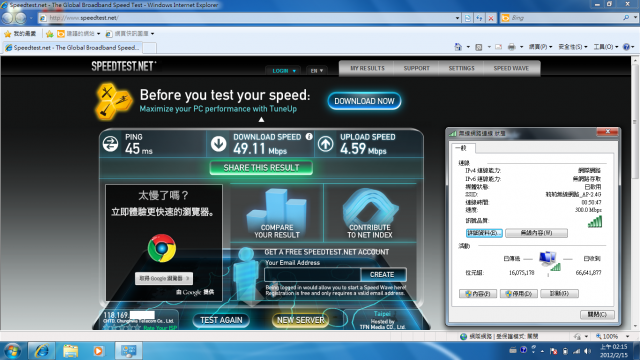The image size is (640, 360).
Task: Click the Windows Start orb
Action: (12, 351)
